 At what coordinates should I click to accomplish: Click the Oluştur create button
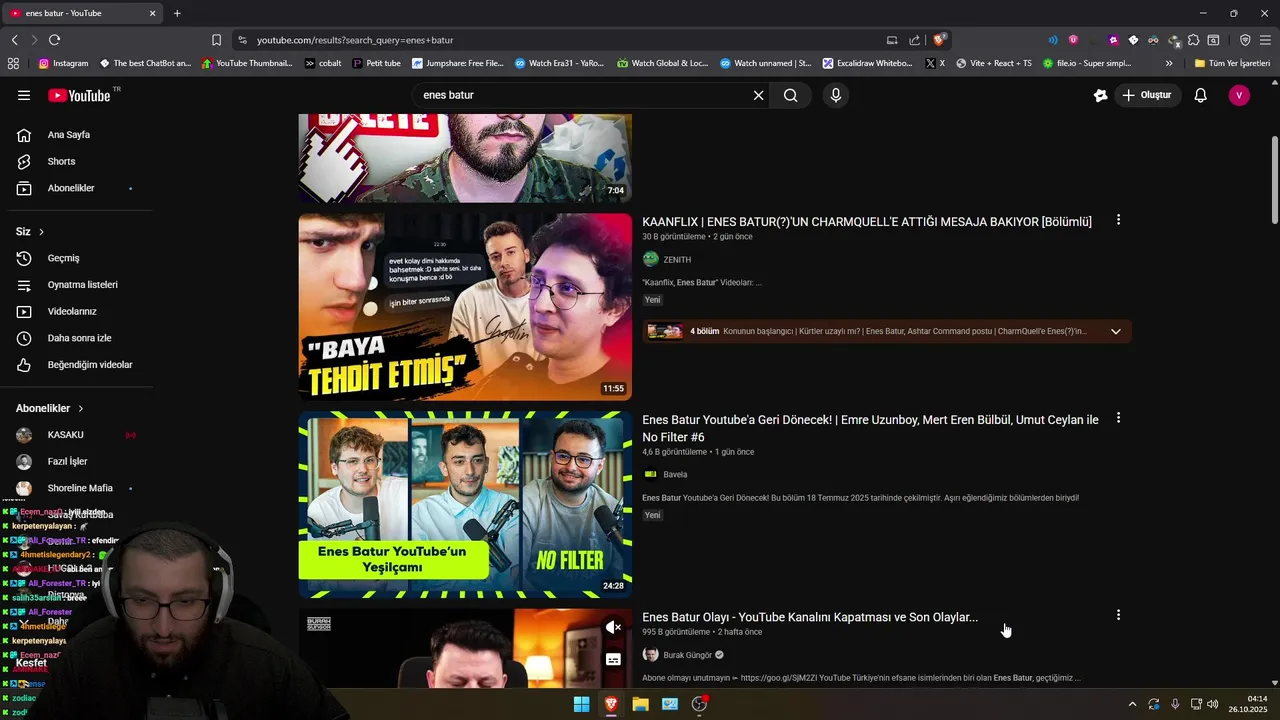(x=1148, y=95)
